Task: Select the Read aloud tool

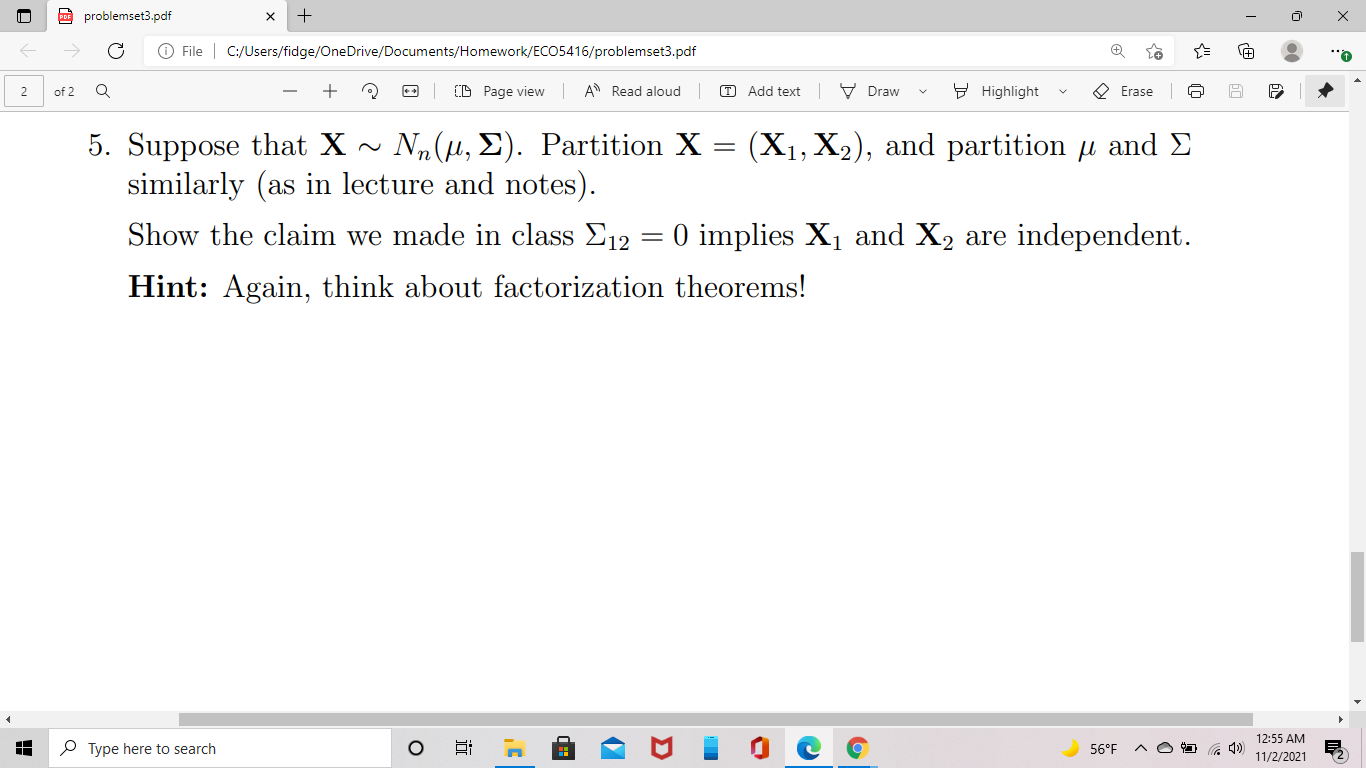Action: (x=632, y=91)
